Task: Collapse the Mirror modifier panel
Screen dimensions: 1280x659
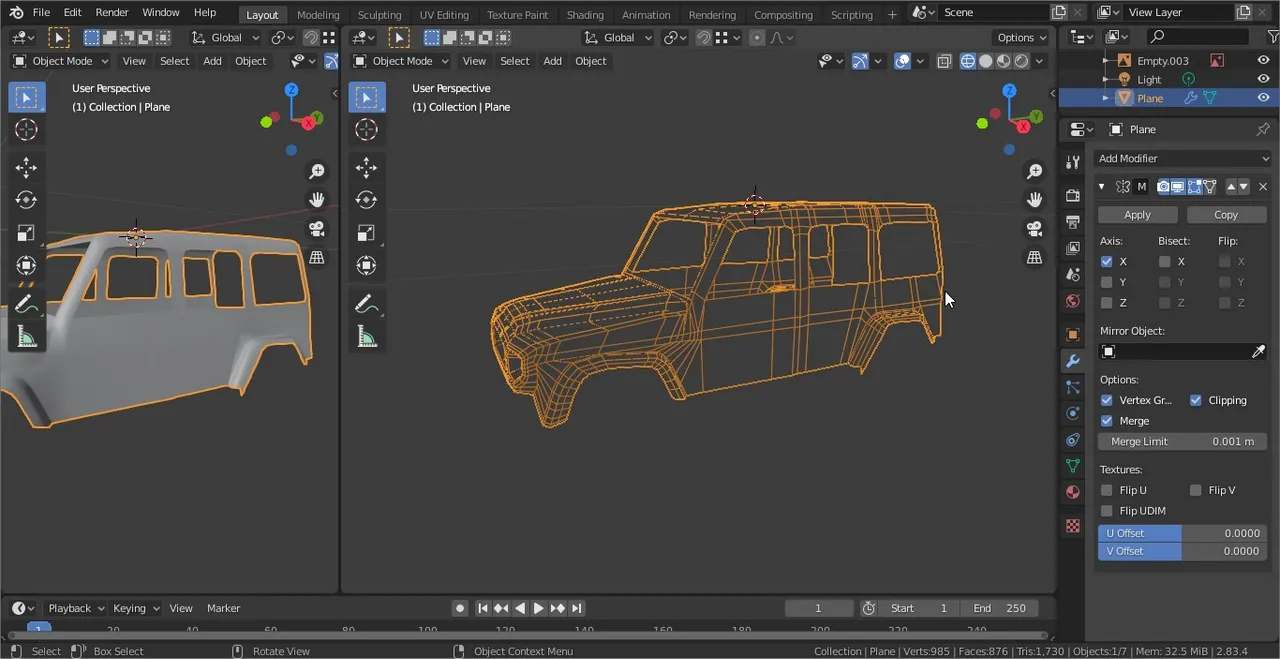Action: [x=1102, y=187]
